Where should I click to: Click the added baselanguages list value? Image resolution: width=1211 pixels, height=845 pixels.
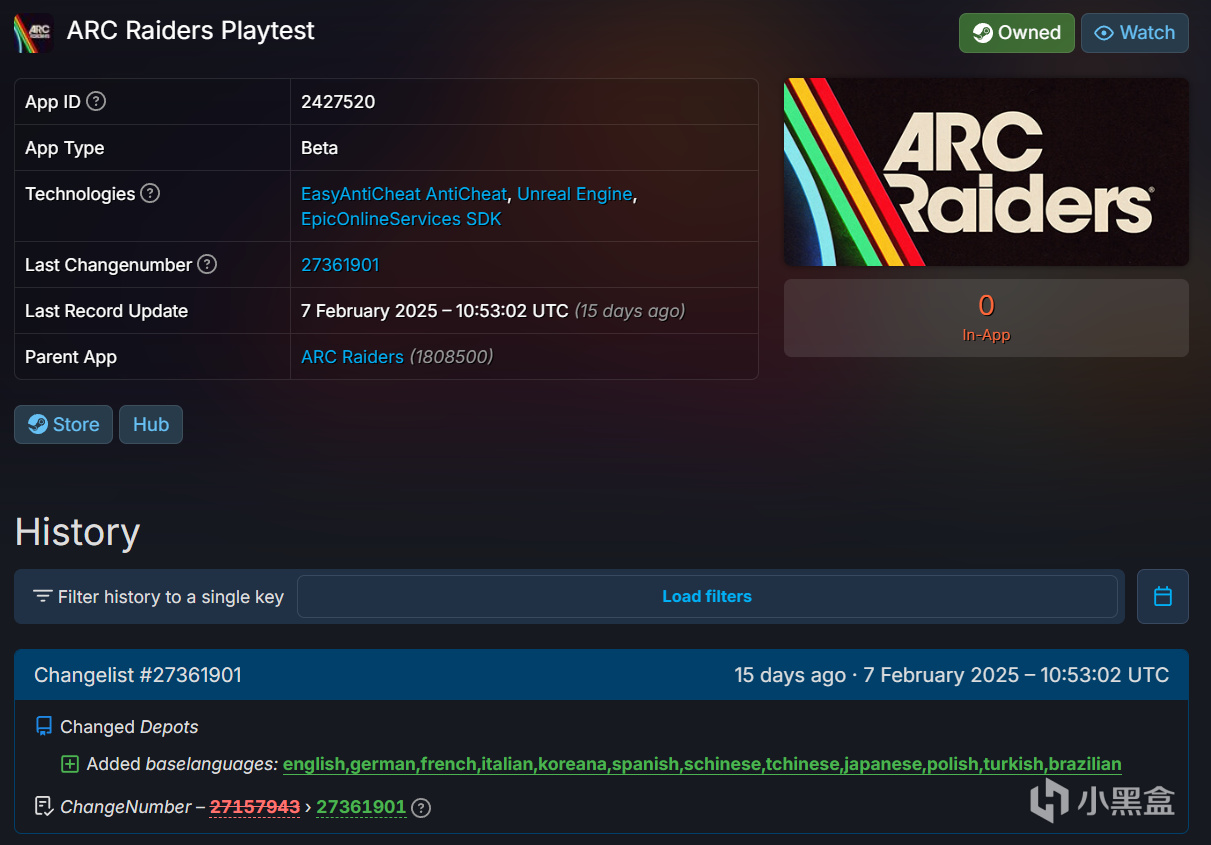702,764
